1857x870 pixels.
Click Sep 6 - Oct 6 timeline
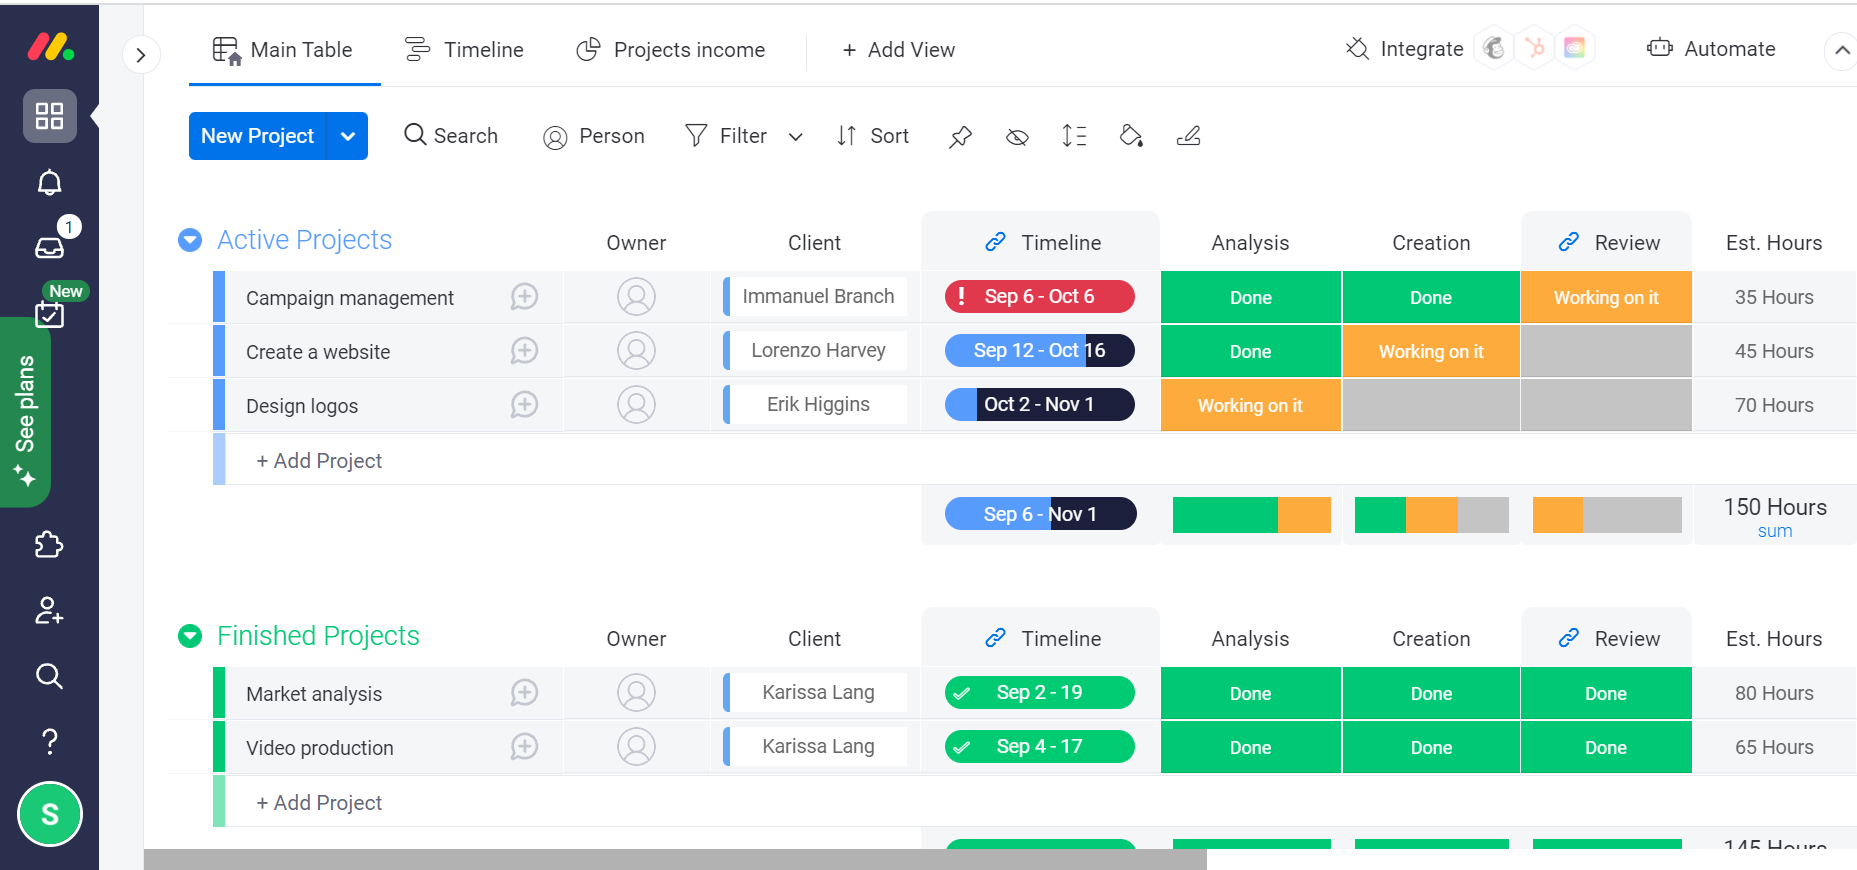click(1040, 297)
